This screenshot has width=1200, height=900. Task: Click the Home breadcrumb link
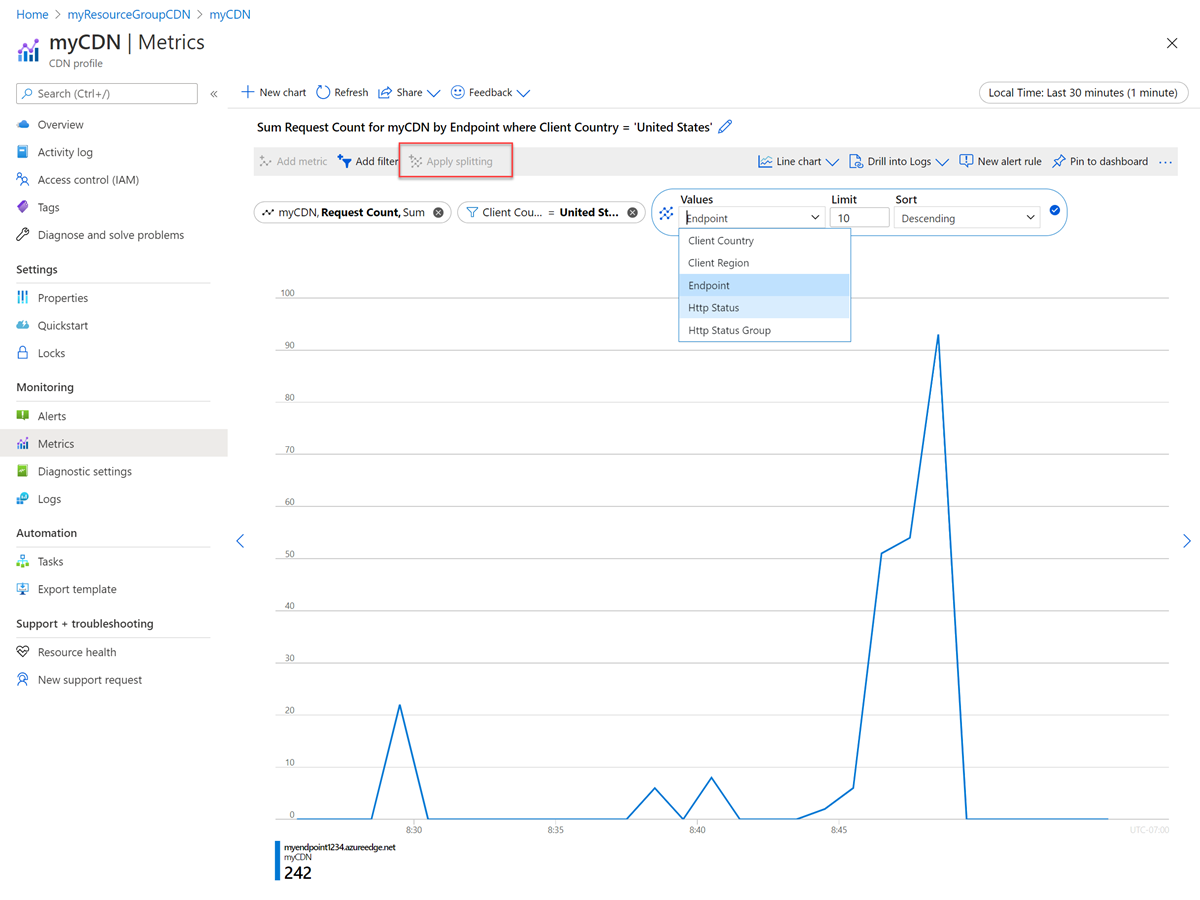point(33,15)
